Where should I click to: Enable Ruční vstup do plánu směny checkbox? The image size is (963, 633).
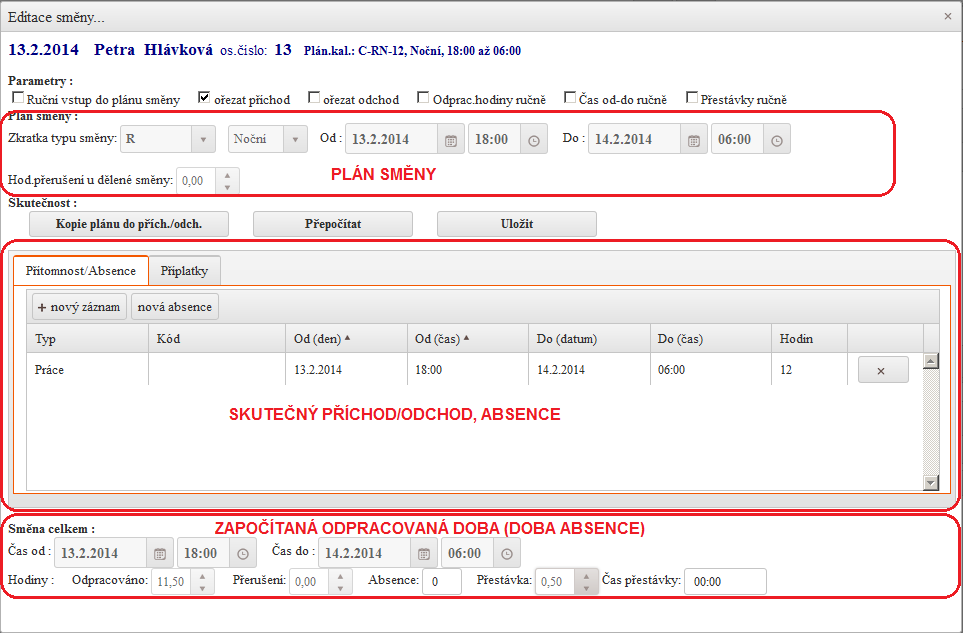(18, 98)
